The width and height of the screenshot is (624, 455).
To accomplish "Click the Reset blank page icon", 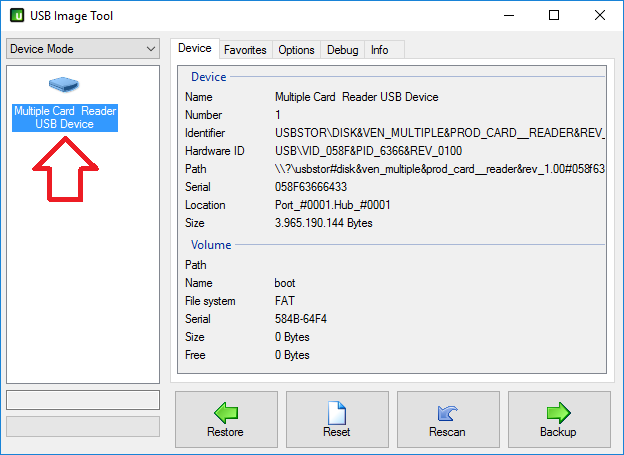I will coord(337,413).
